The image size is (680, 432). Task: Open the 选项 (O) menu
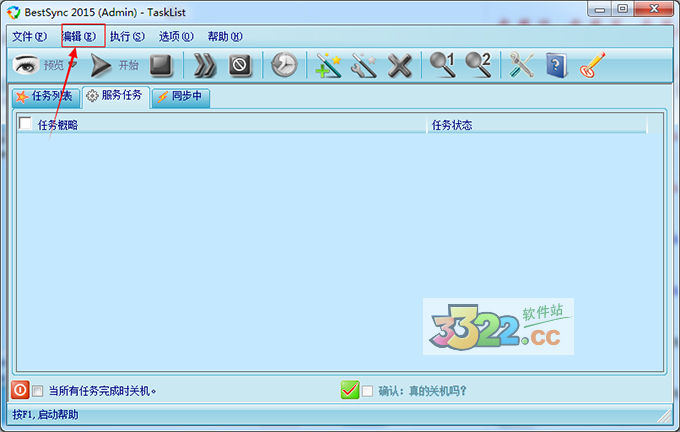coord(176,36)
